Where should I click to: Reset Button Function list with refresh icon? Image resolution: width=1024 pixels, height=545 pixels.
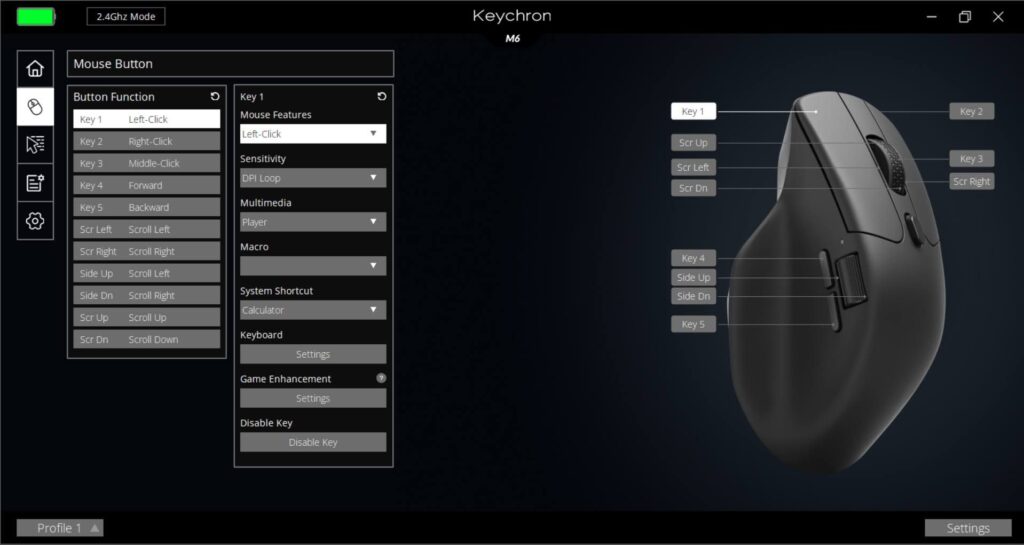pyautogui.click(x=214, y=97)
